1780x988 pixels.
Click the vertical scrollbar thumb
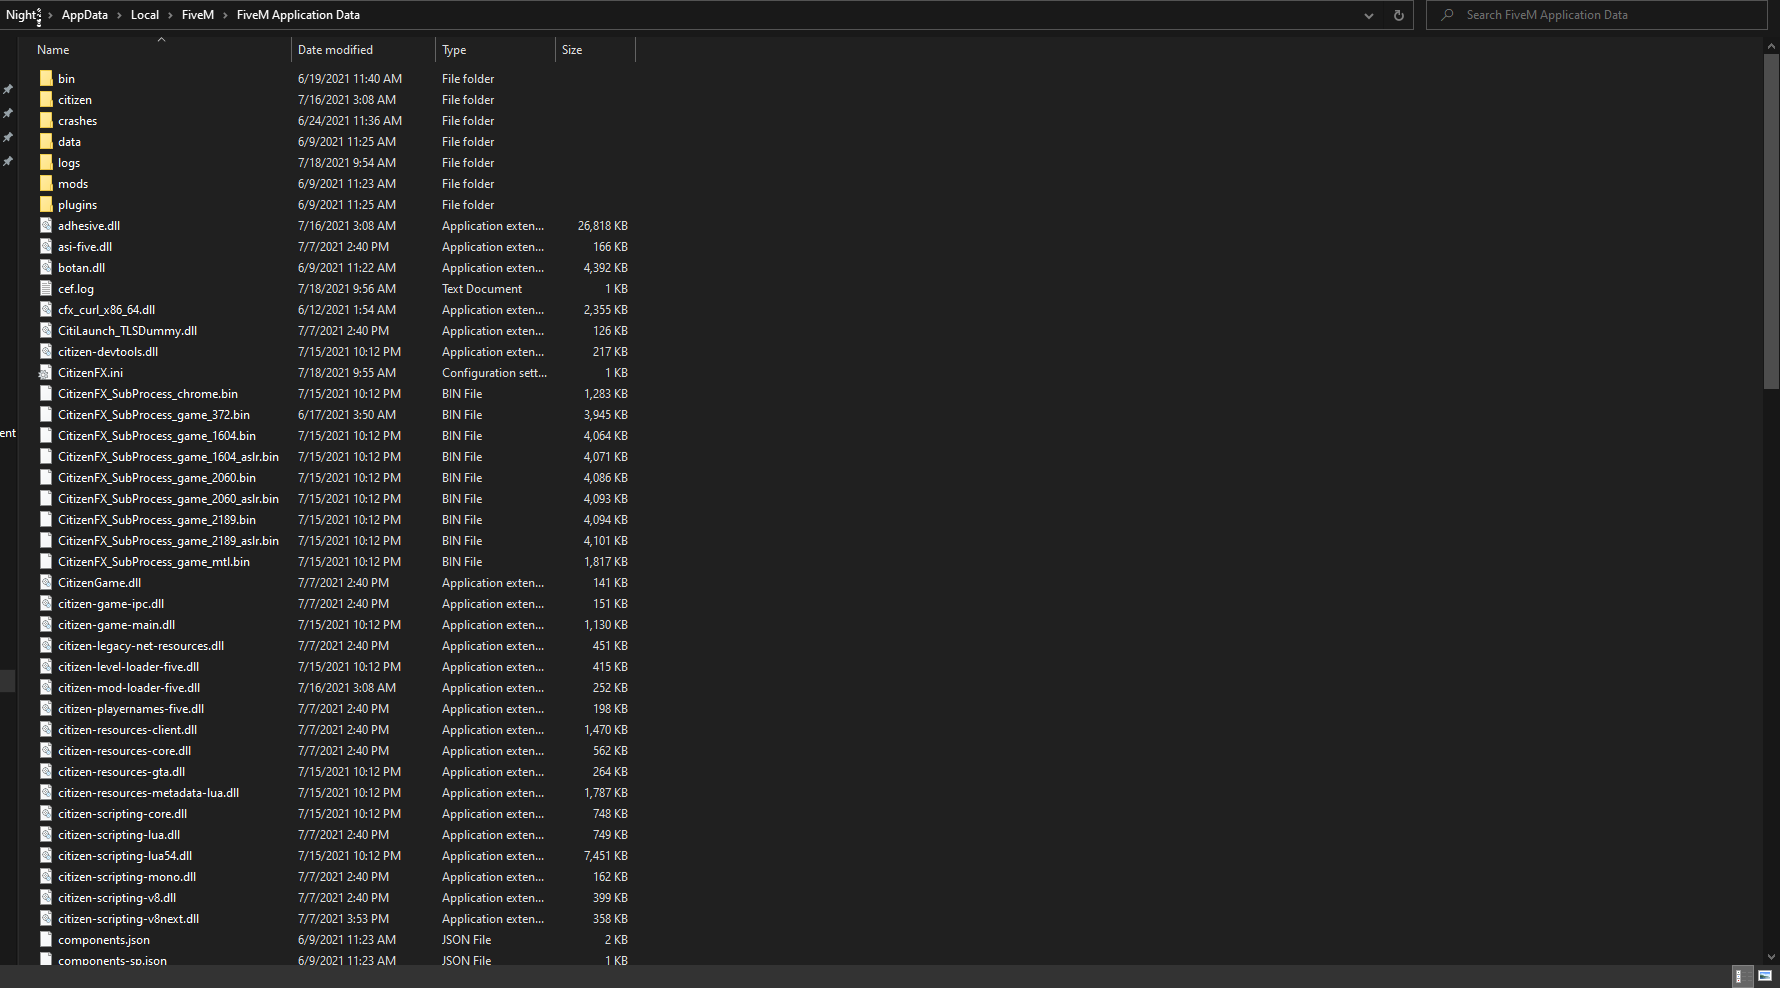click(1771, 220)
